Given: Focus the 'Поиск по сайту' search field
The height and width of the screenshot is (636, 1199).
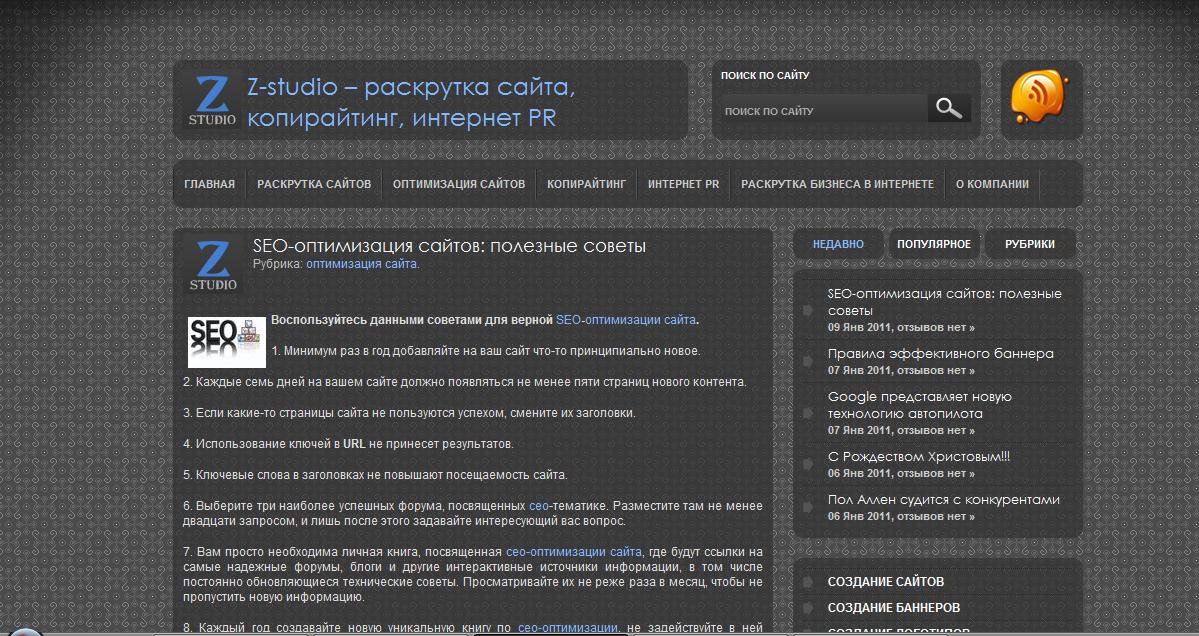Looking at the screenshot, I should click(823, 111).
